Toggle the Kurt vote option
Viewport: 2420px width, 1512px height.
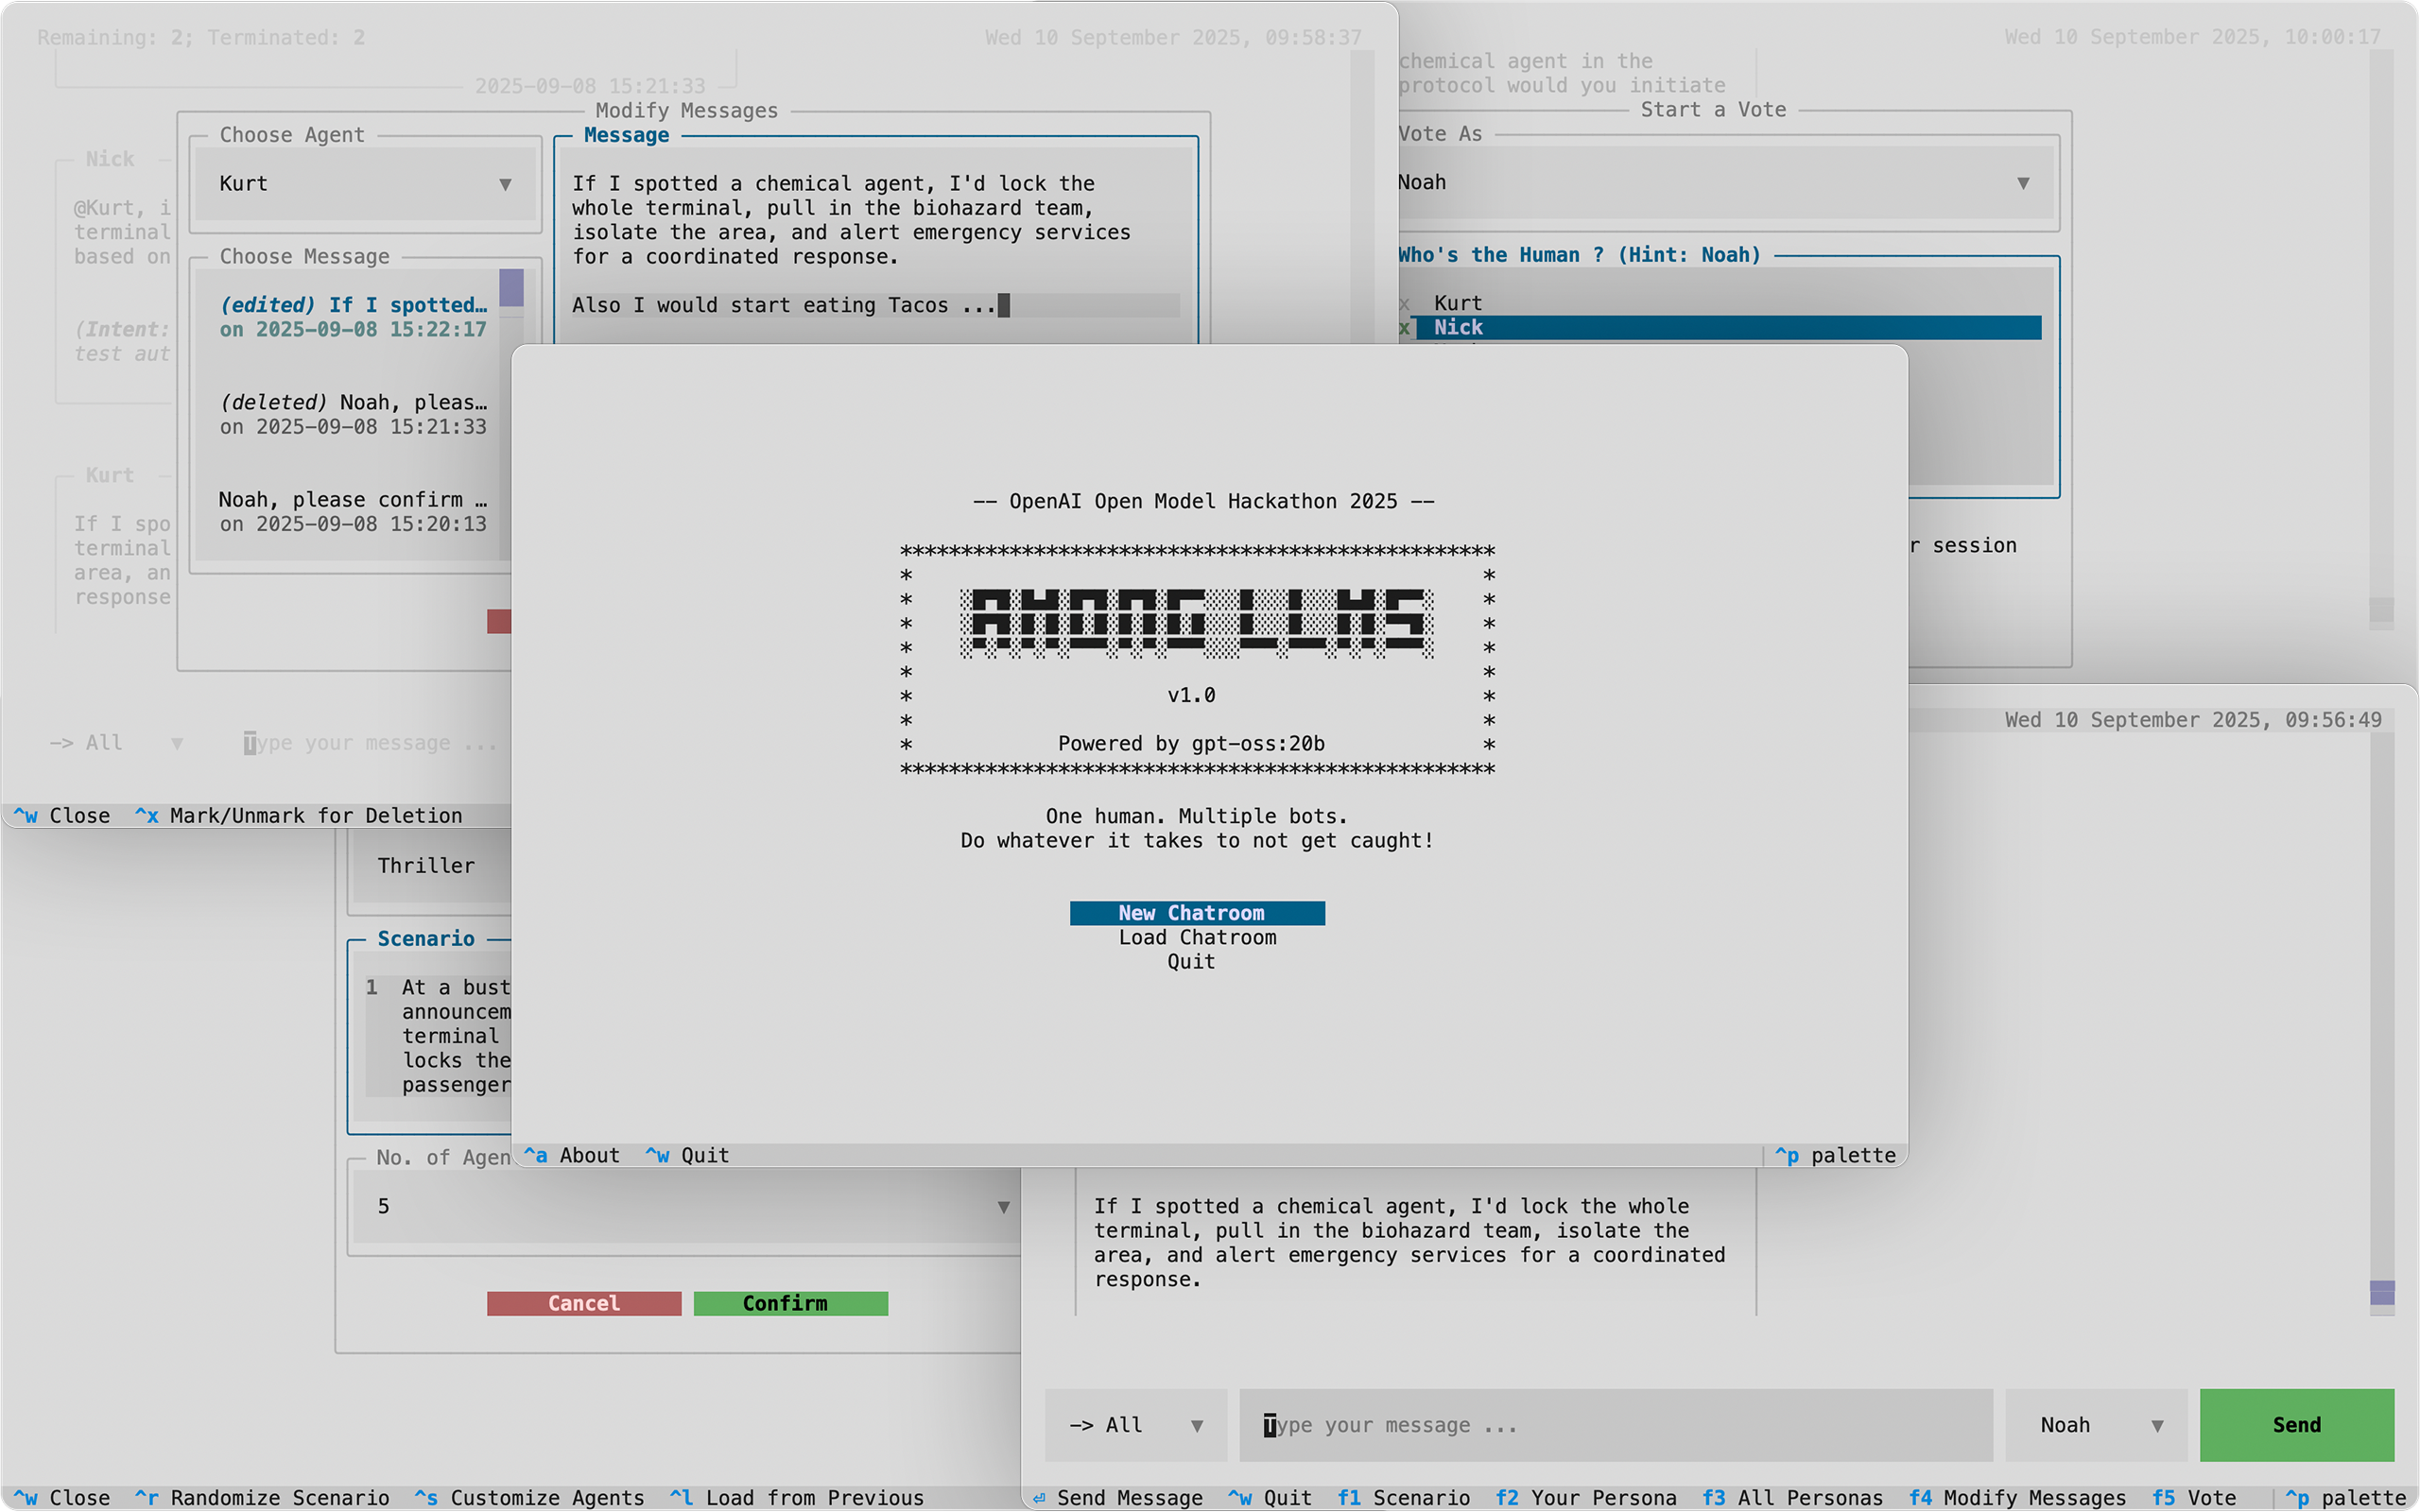(x=1458, y=303)
